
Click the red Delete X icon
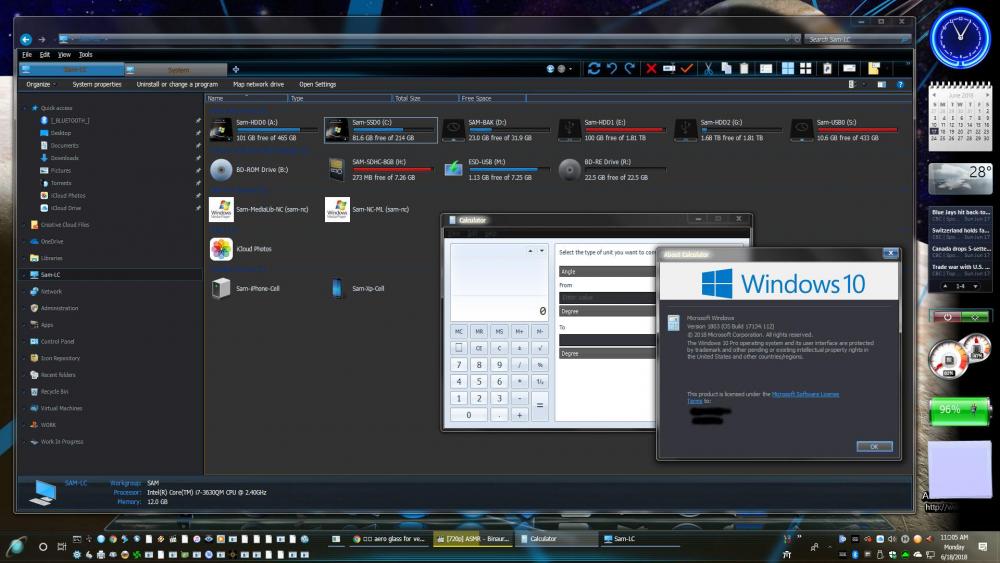tap(651, 68)
